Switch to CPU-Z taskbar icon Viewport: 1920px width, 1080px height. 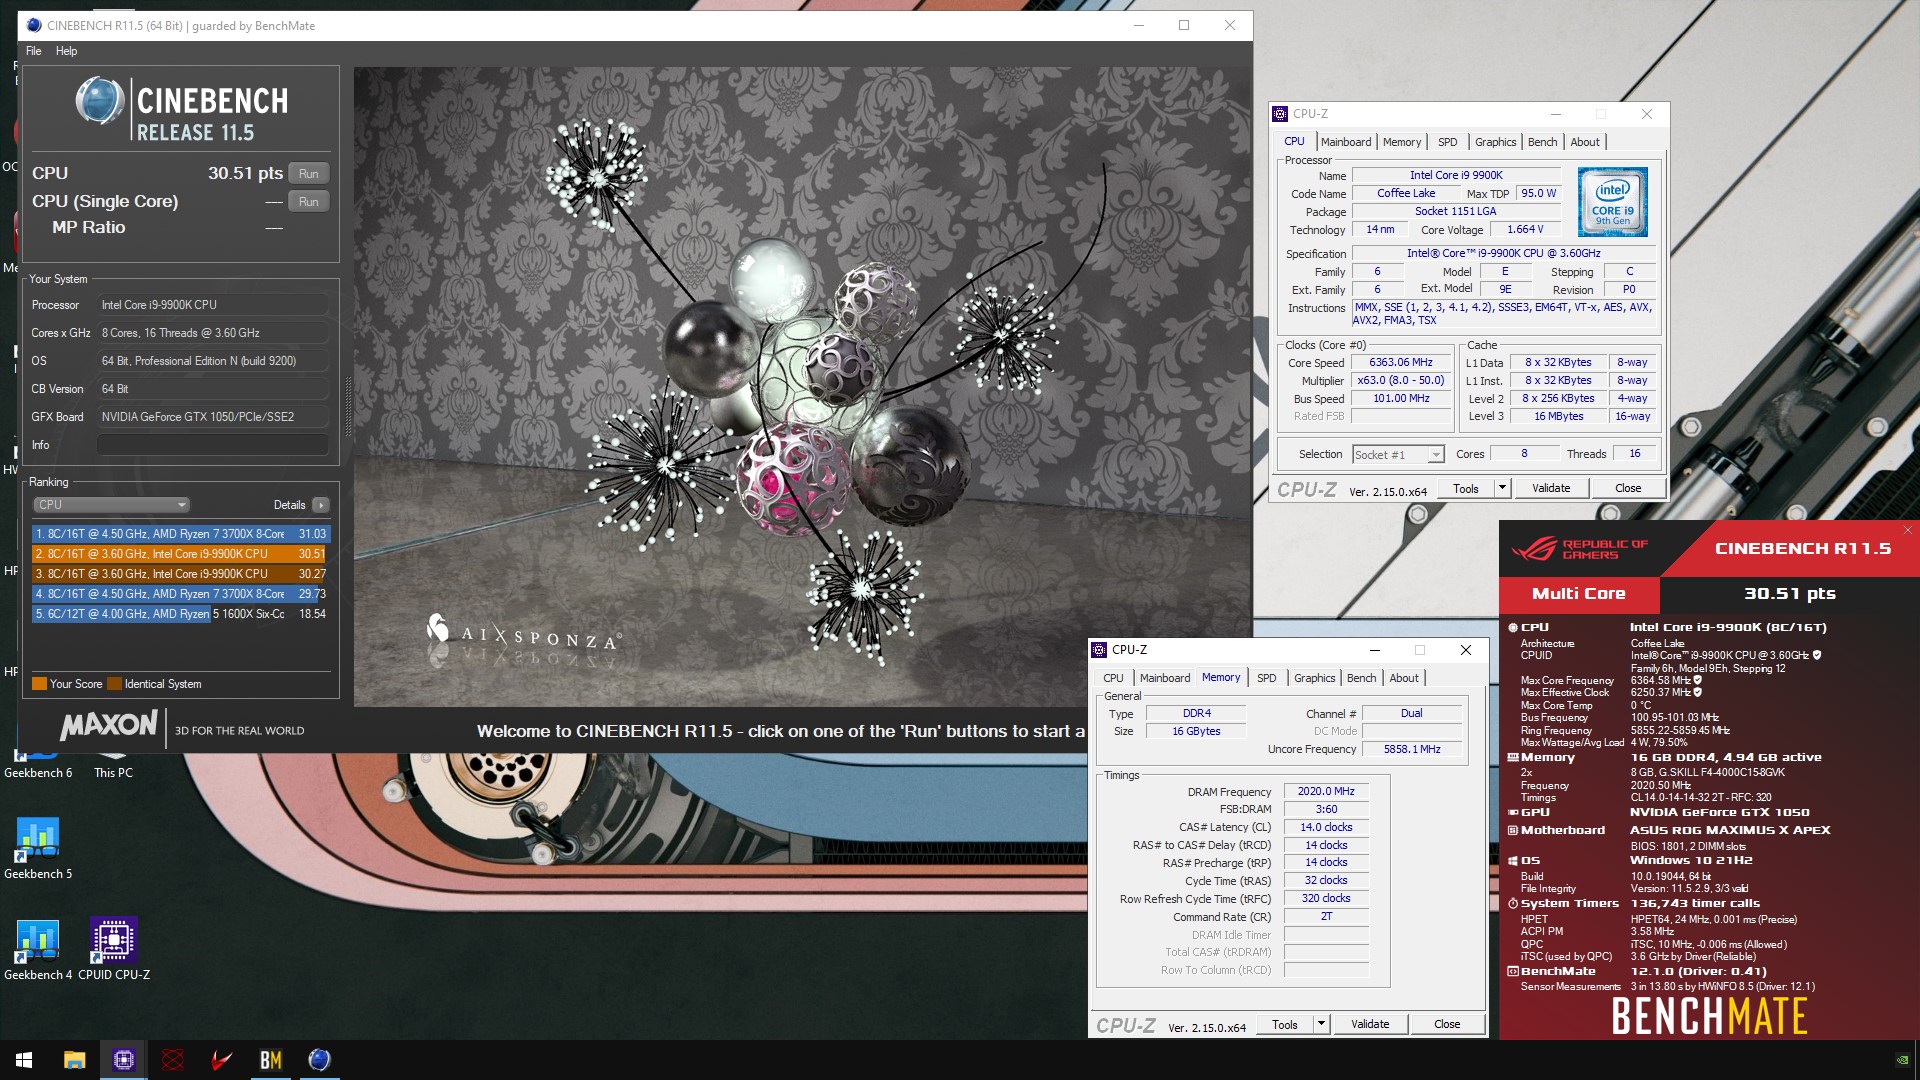124,1060
